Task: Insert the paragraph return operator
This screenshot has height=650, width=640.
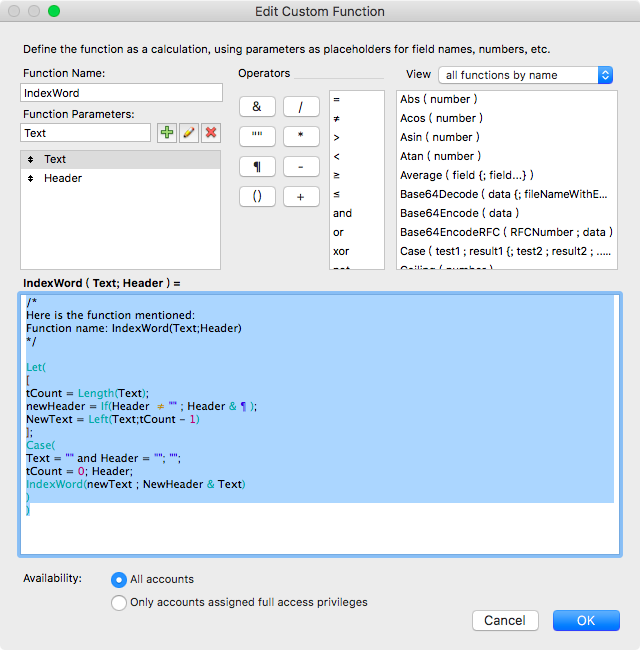Action: click(257, 167)
